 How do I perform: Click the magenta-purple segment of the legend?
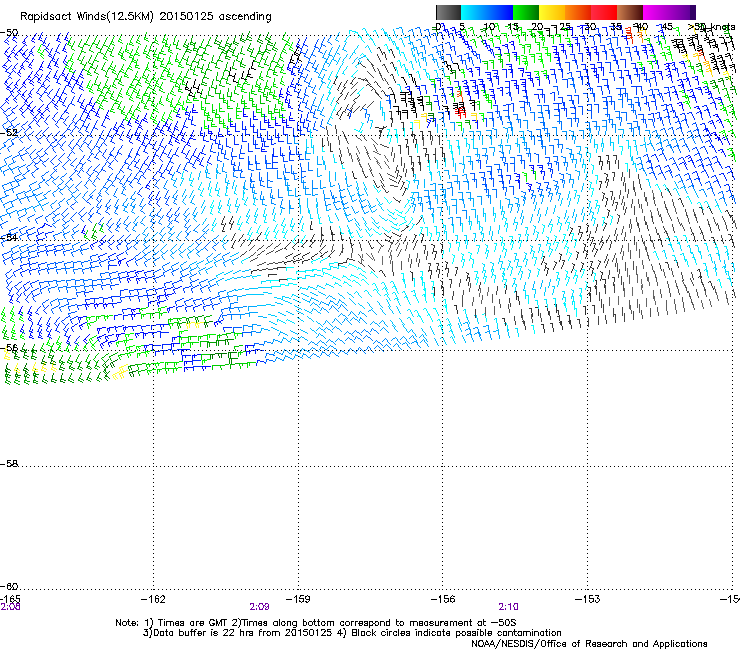pos(669,12)
